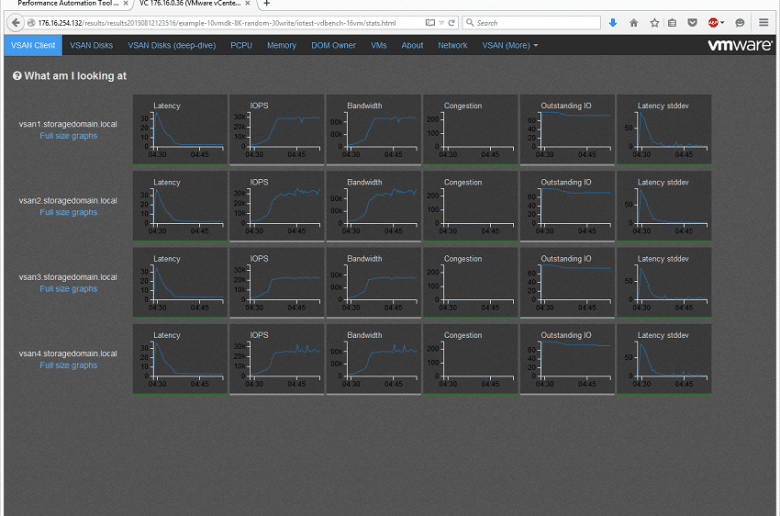Switch to the Network tab
This screenshot has width=780, height=516.
[453, 45]
